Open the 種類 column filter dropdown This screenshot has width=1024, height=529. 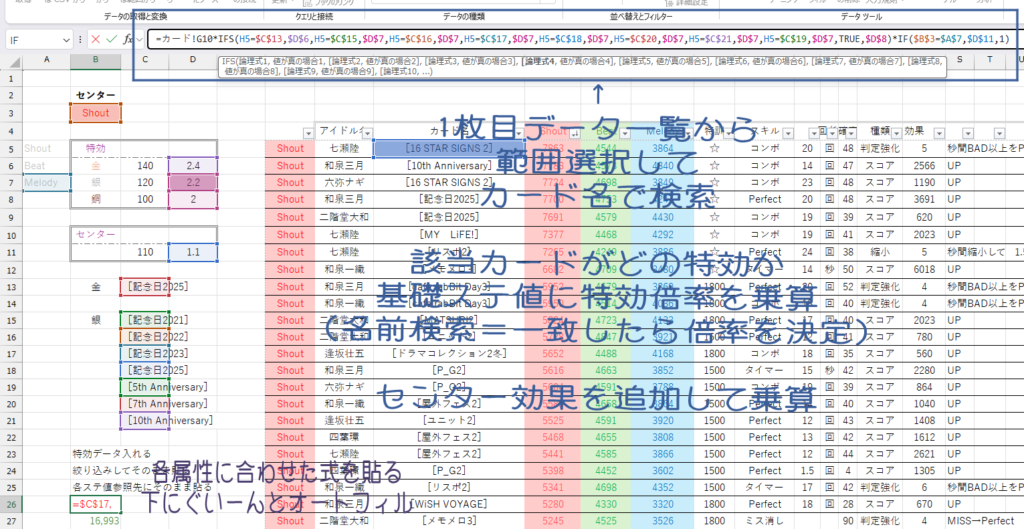(x=896, y=133)
